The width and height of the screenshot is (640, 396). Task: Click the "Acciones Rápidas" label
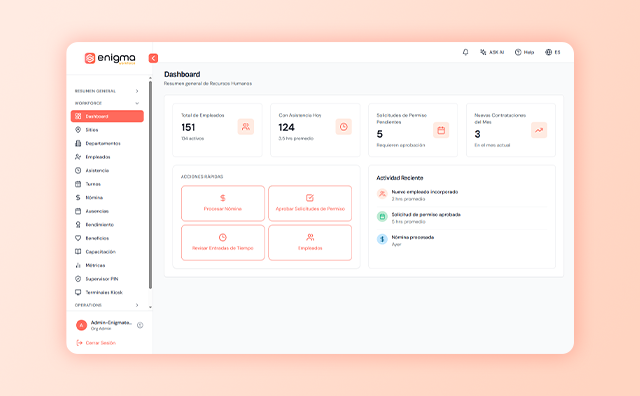point(202,177)
